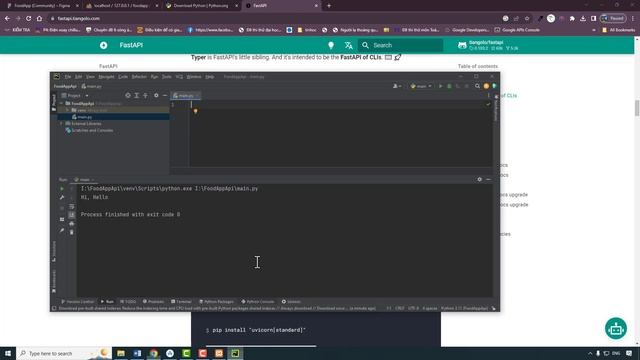Click Collapse All in Project panel

[146, 96]
